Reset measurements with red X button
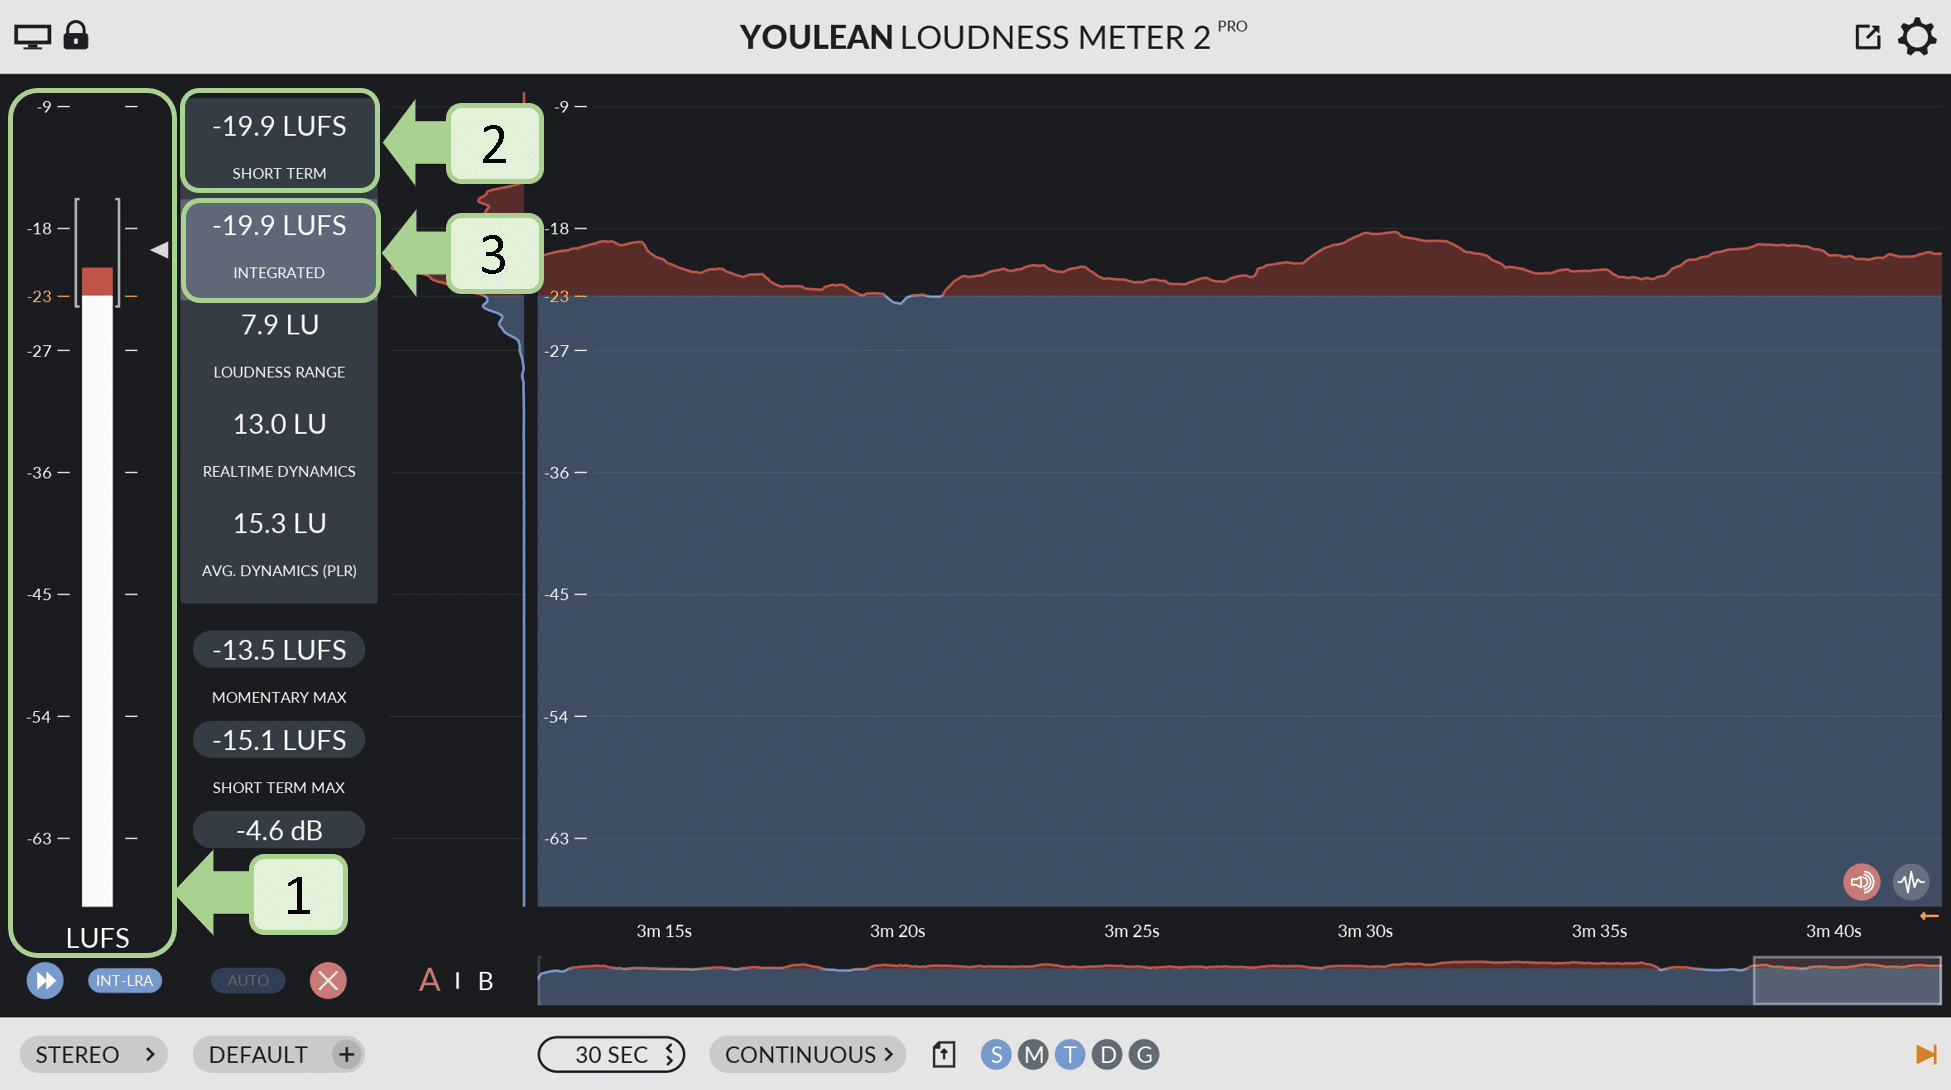 coord(328,980)
